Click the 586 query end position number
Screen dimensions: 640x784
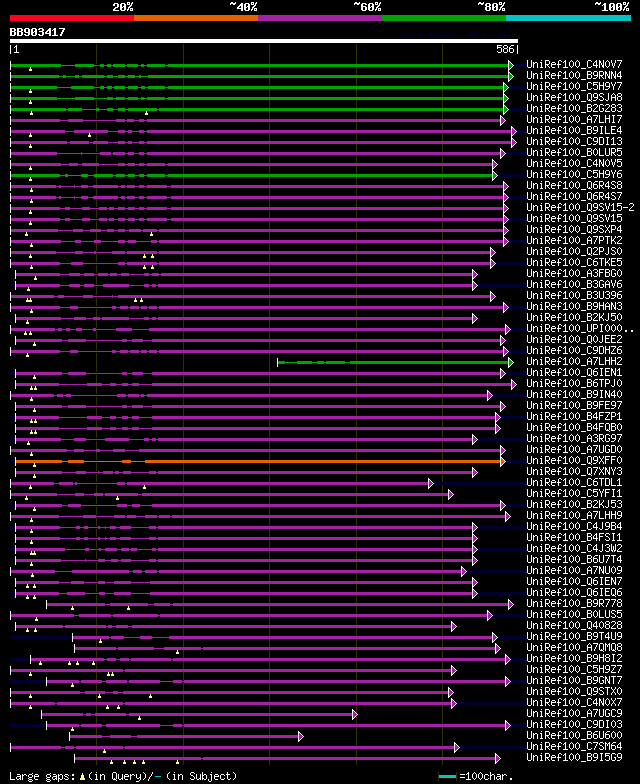[505, 50]
